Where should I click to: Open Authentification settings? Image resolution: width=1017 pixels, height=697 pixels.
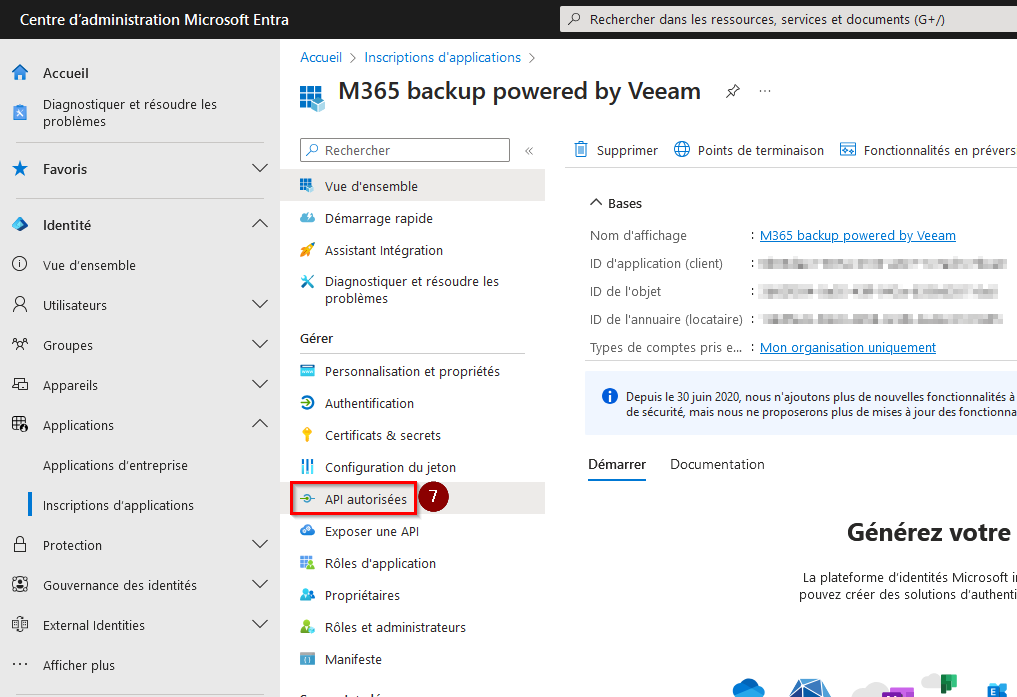369,403
